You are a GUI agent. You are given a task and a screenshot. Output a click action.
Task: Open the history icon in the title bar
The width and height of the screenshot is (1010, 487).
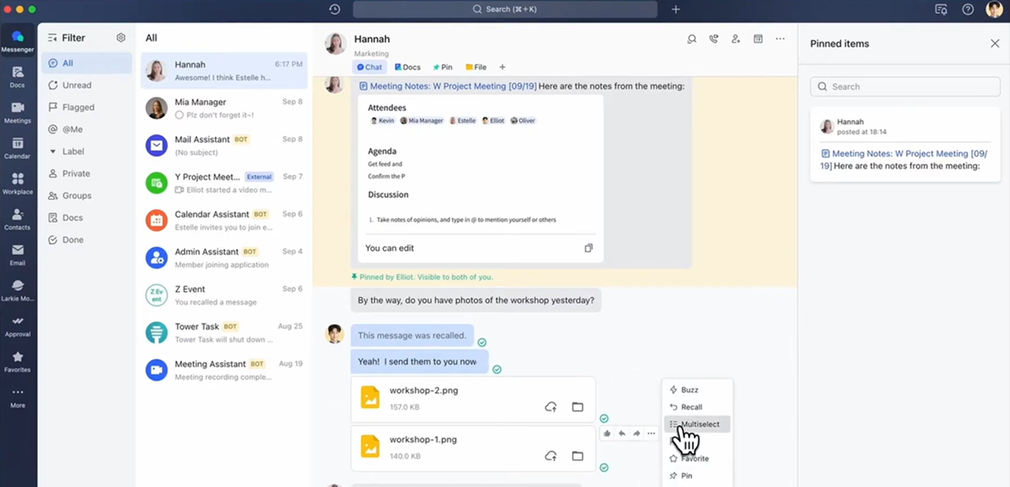334,9
